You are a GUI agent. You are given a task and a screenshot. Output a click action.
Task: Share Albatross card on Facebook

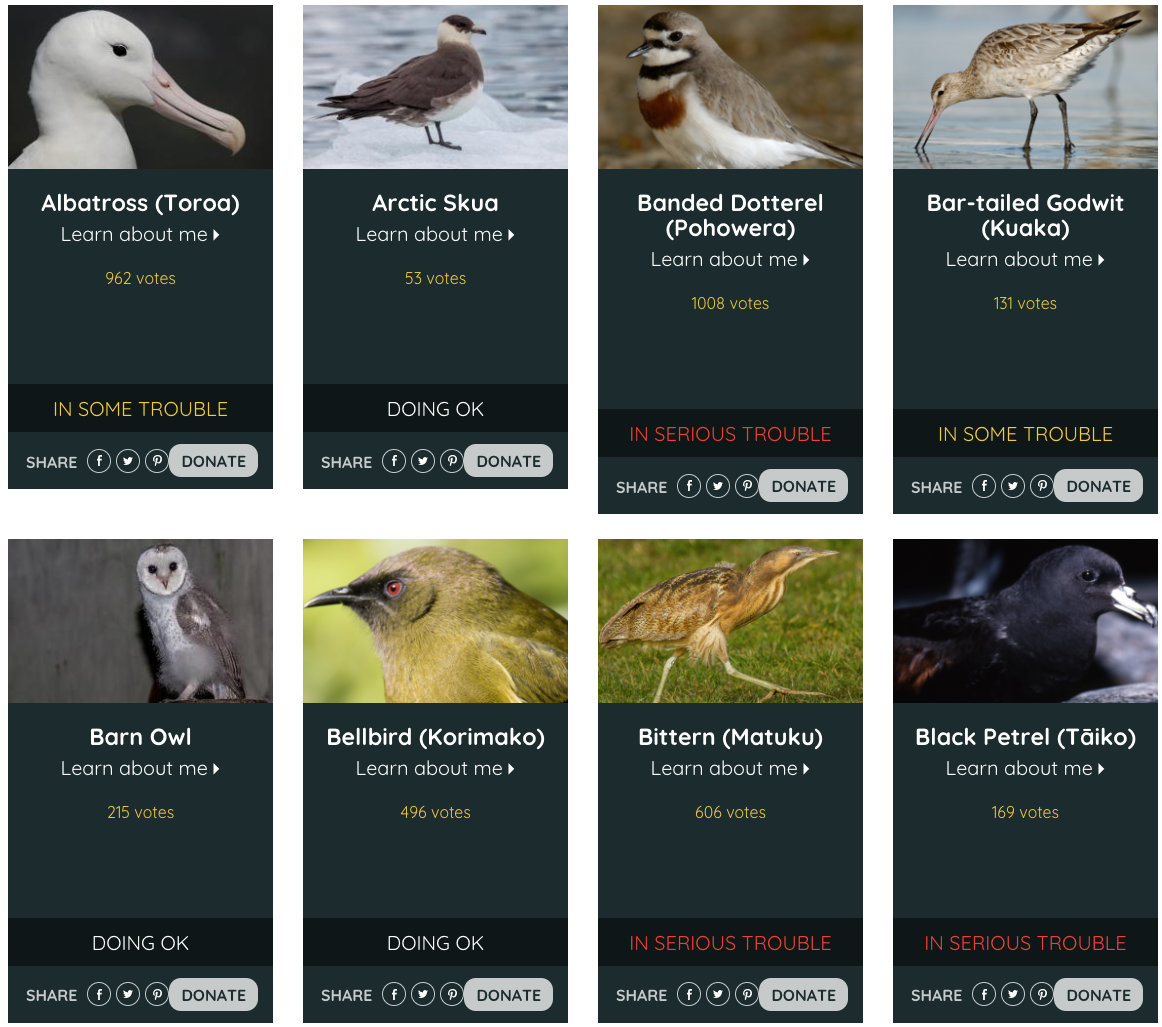(x=99, y=461)
